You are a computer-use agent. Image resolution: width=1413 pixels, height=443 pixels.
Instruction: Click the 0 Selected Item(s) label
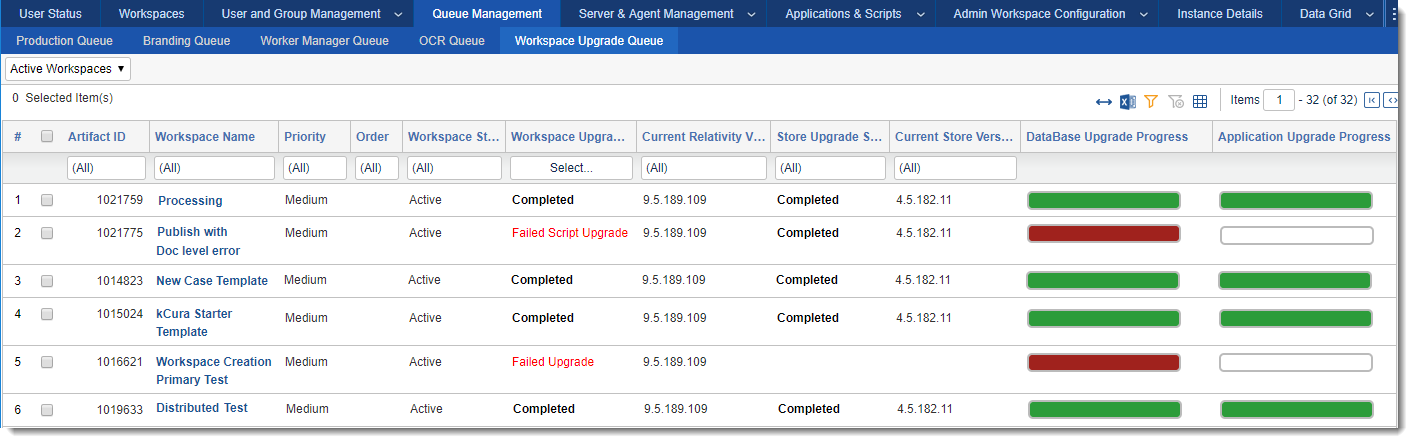point(62,98)
